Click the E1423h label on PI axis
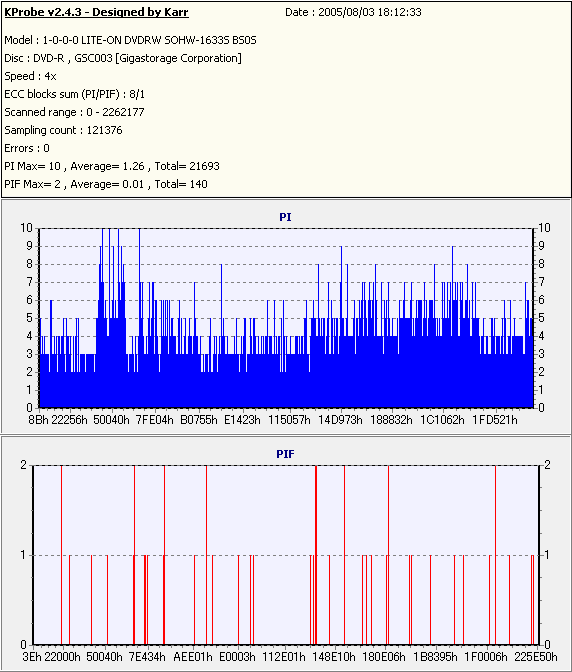This screenshot has width=572, height=672. pos(242,420)
